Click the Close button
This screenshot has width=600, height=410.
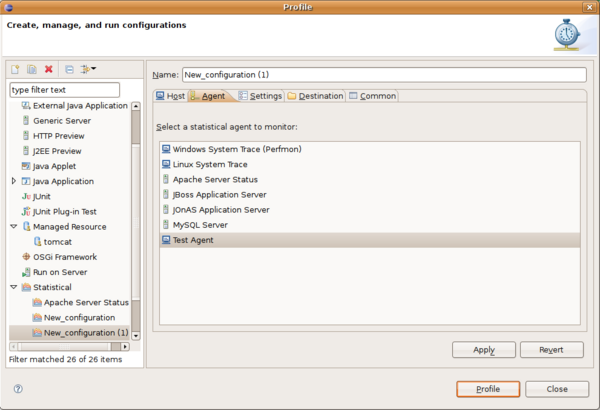pos(557,389)
